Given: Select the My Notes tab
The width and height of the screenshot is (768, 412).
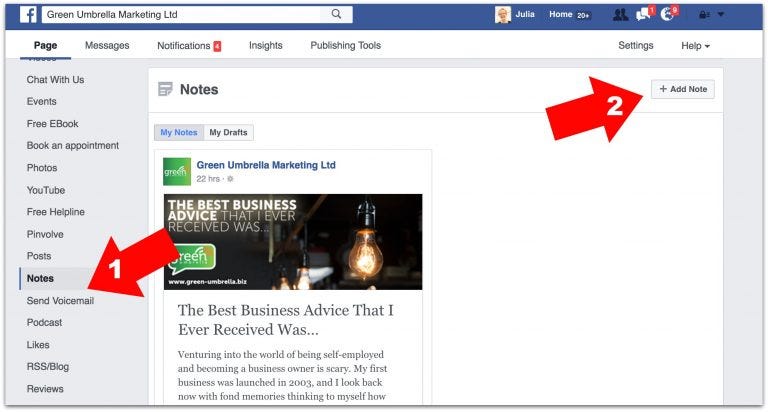Looking at the screenshot, I should (x=179, y=132).
